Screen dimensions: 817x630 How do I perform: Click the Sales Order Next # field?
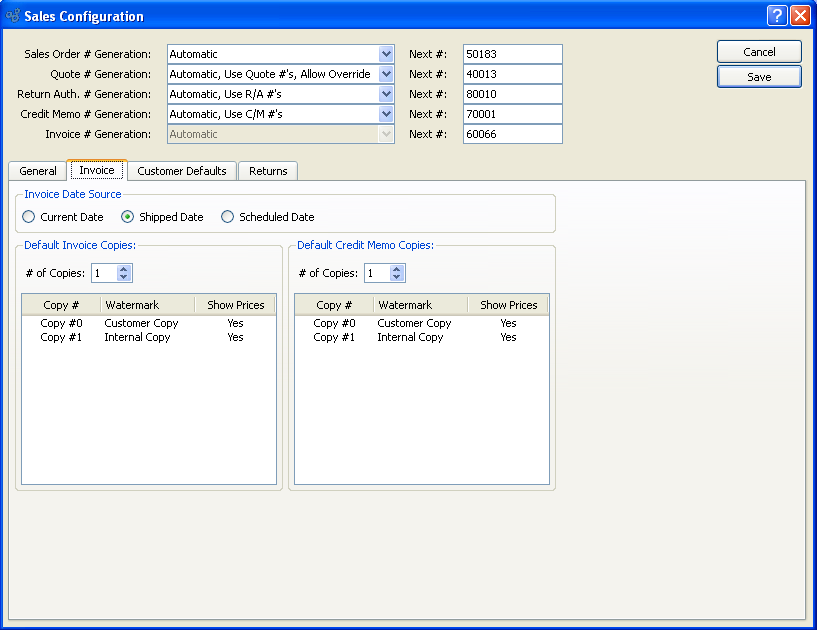coord(512,54)
